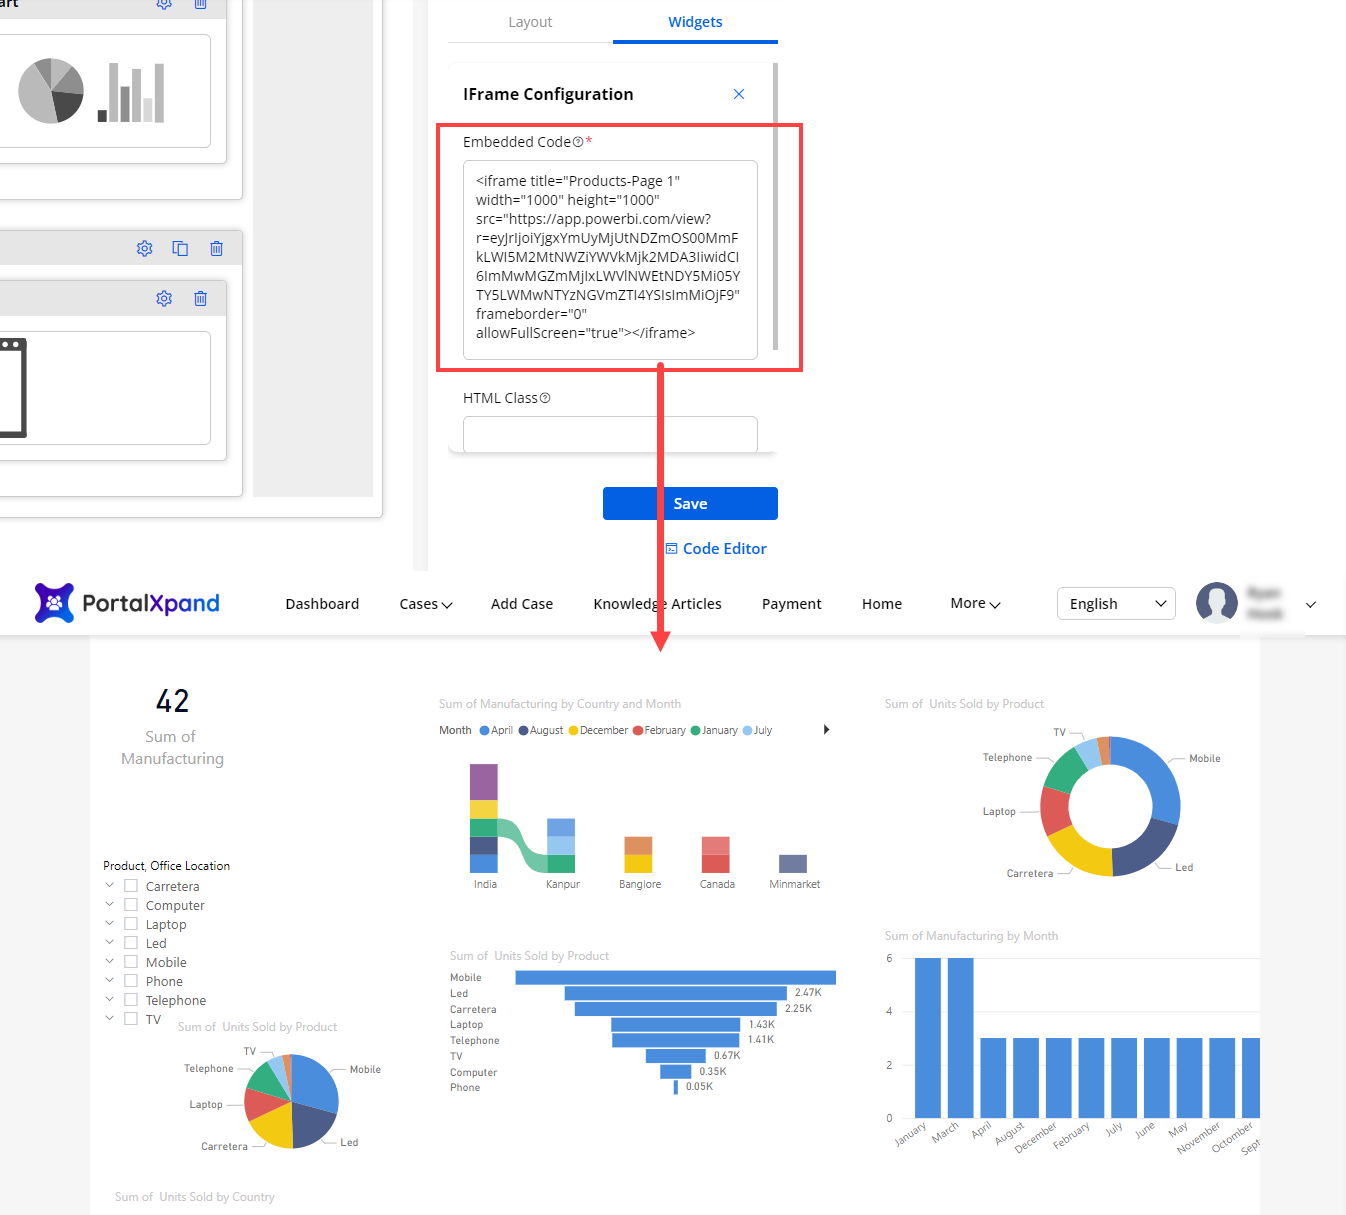Screen dimensions: 1346x1215
Task: Click the PortalXpand logo
Action: pos(127,603)
